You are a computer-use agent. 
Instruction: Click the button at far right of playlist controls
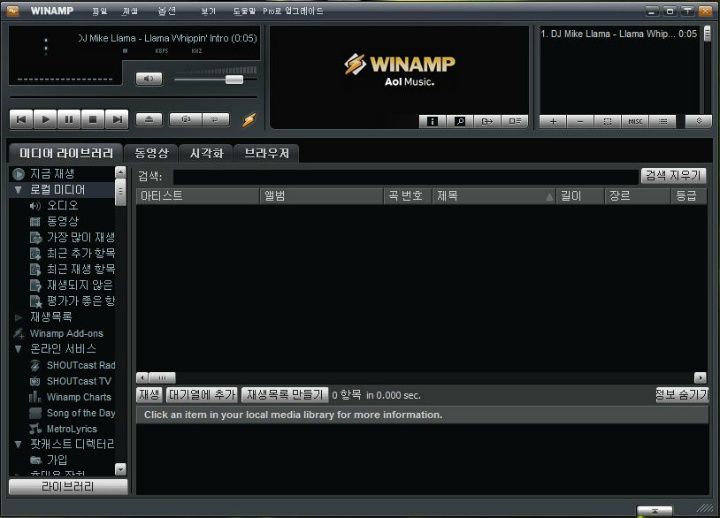tap(698, 121)
